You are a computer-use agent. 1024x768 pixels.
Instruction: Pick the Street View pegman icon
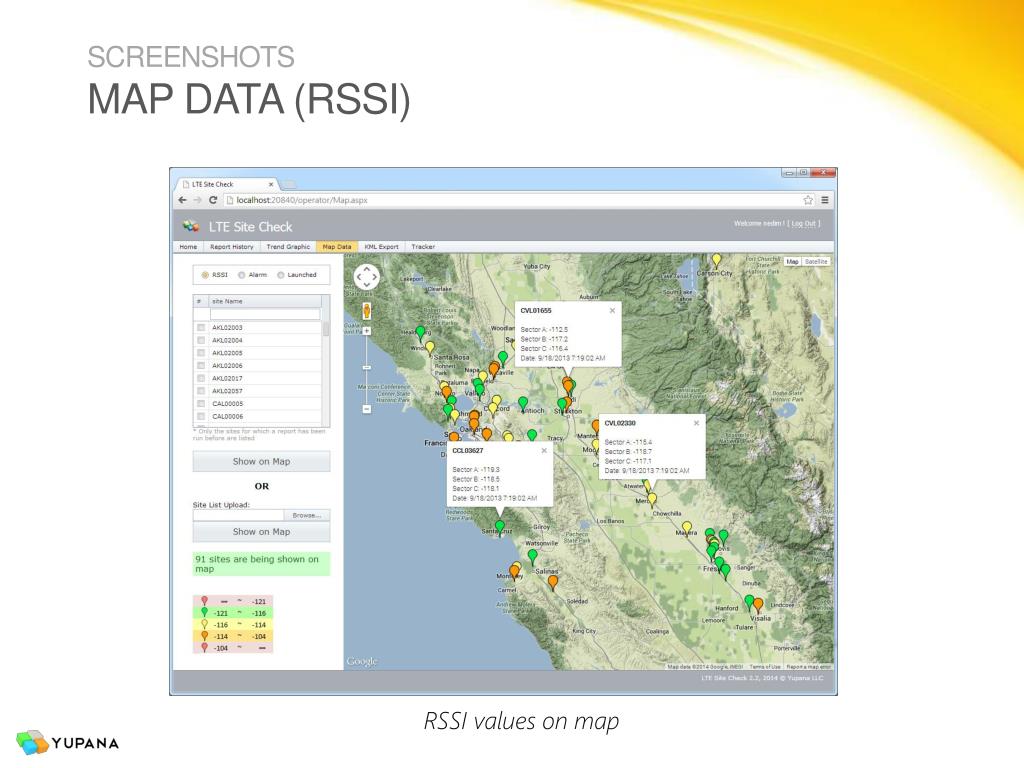[367, 311]
